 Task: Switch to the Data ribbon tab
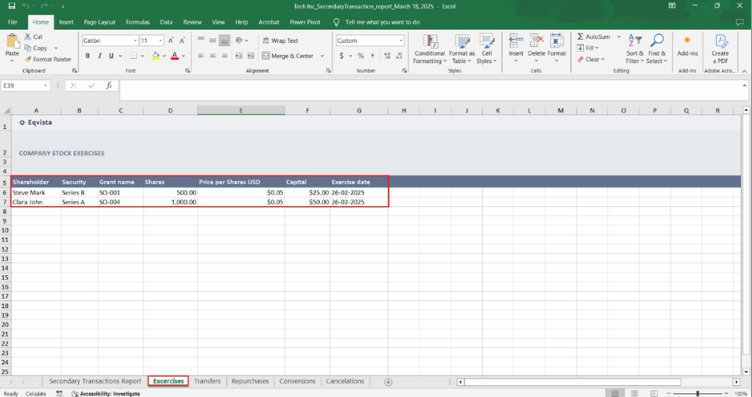click(x=166, y=22)
